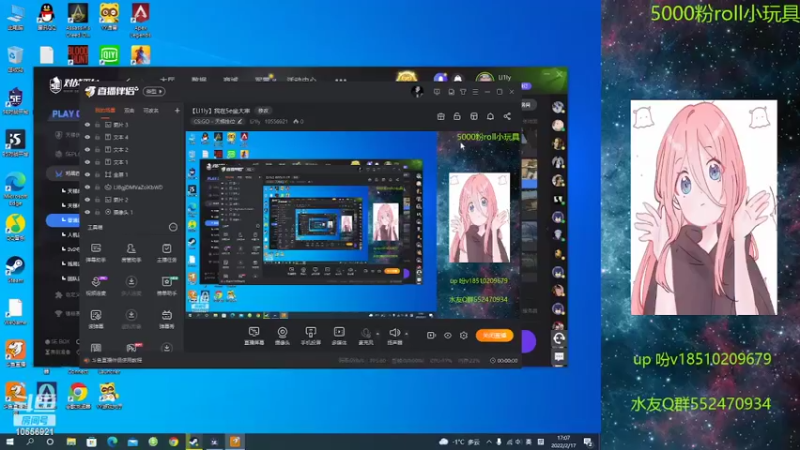Click the orange stream button

[x=494, y=335]
